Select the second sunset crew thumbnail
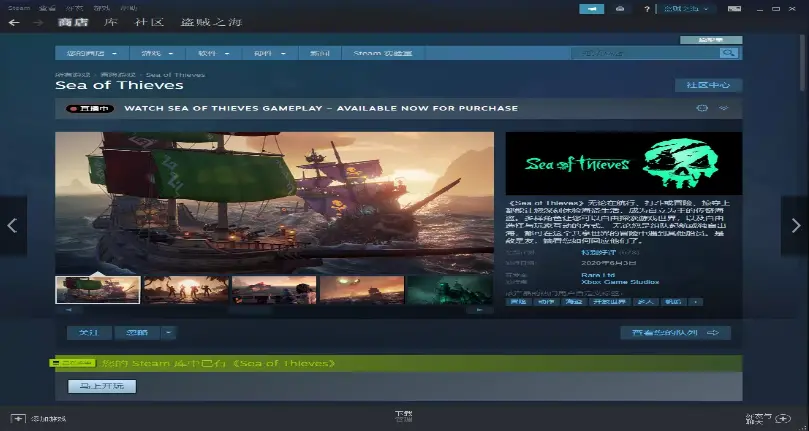The height and width of the screenshot is (431, 809). click(x=186, y=290)
